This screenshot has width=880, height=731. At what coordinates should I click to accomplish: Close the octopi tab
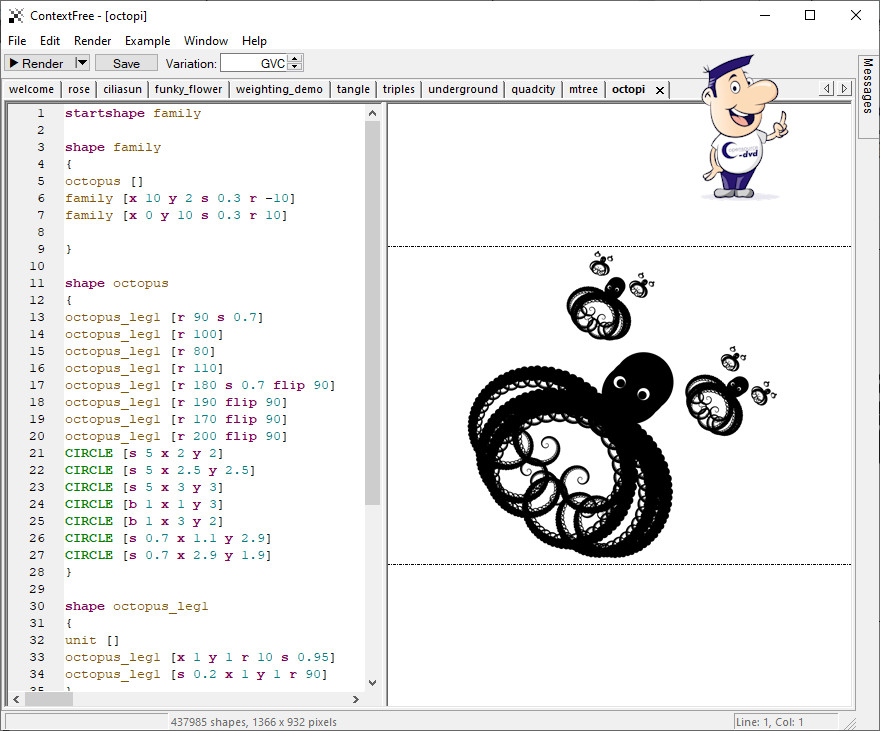pyautogui.click(x=660, y=90)
